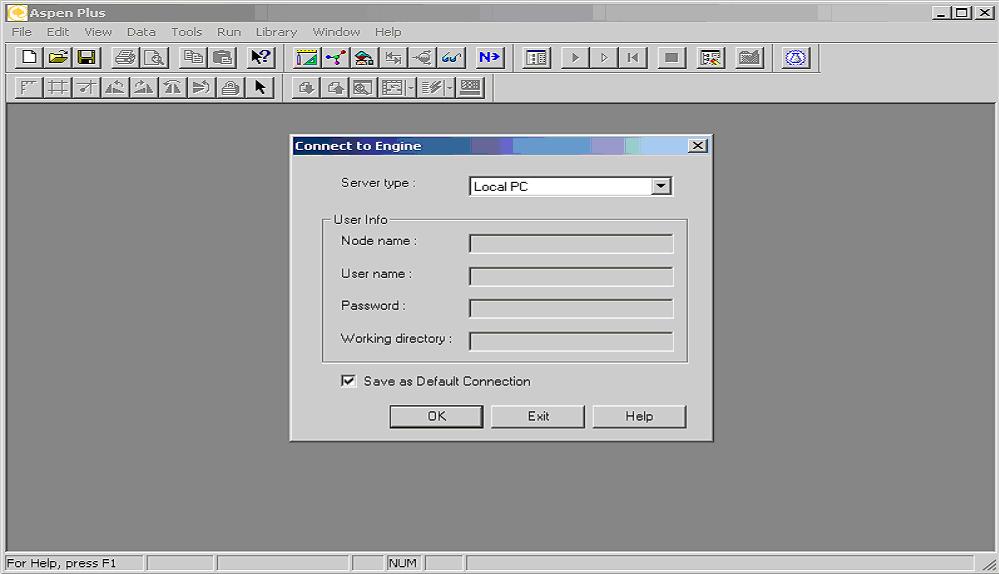
Task: Open the Library menu
Action: pos(276,32)
